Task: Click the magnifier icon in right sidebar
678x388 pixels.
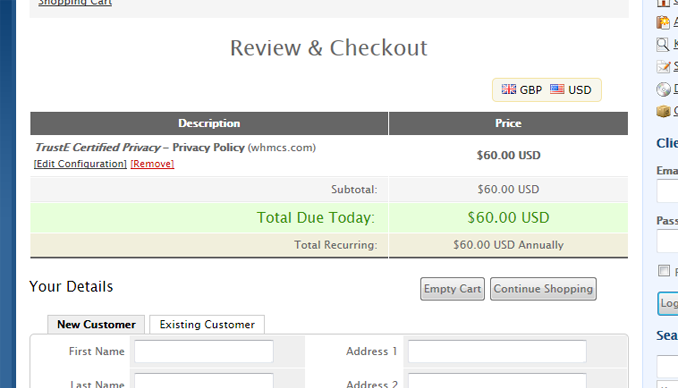Action: (662, 44)
